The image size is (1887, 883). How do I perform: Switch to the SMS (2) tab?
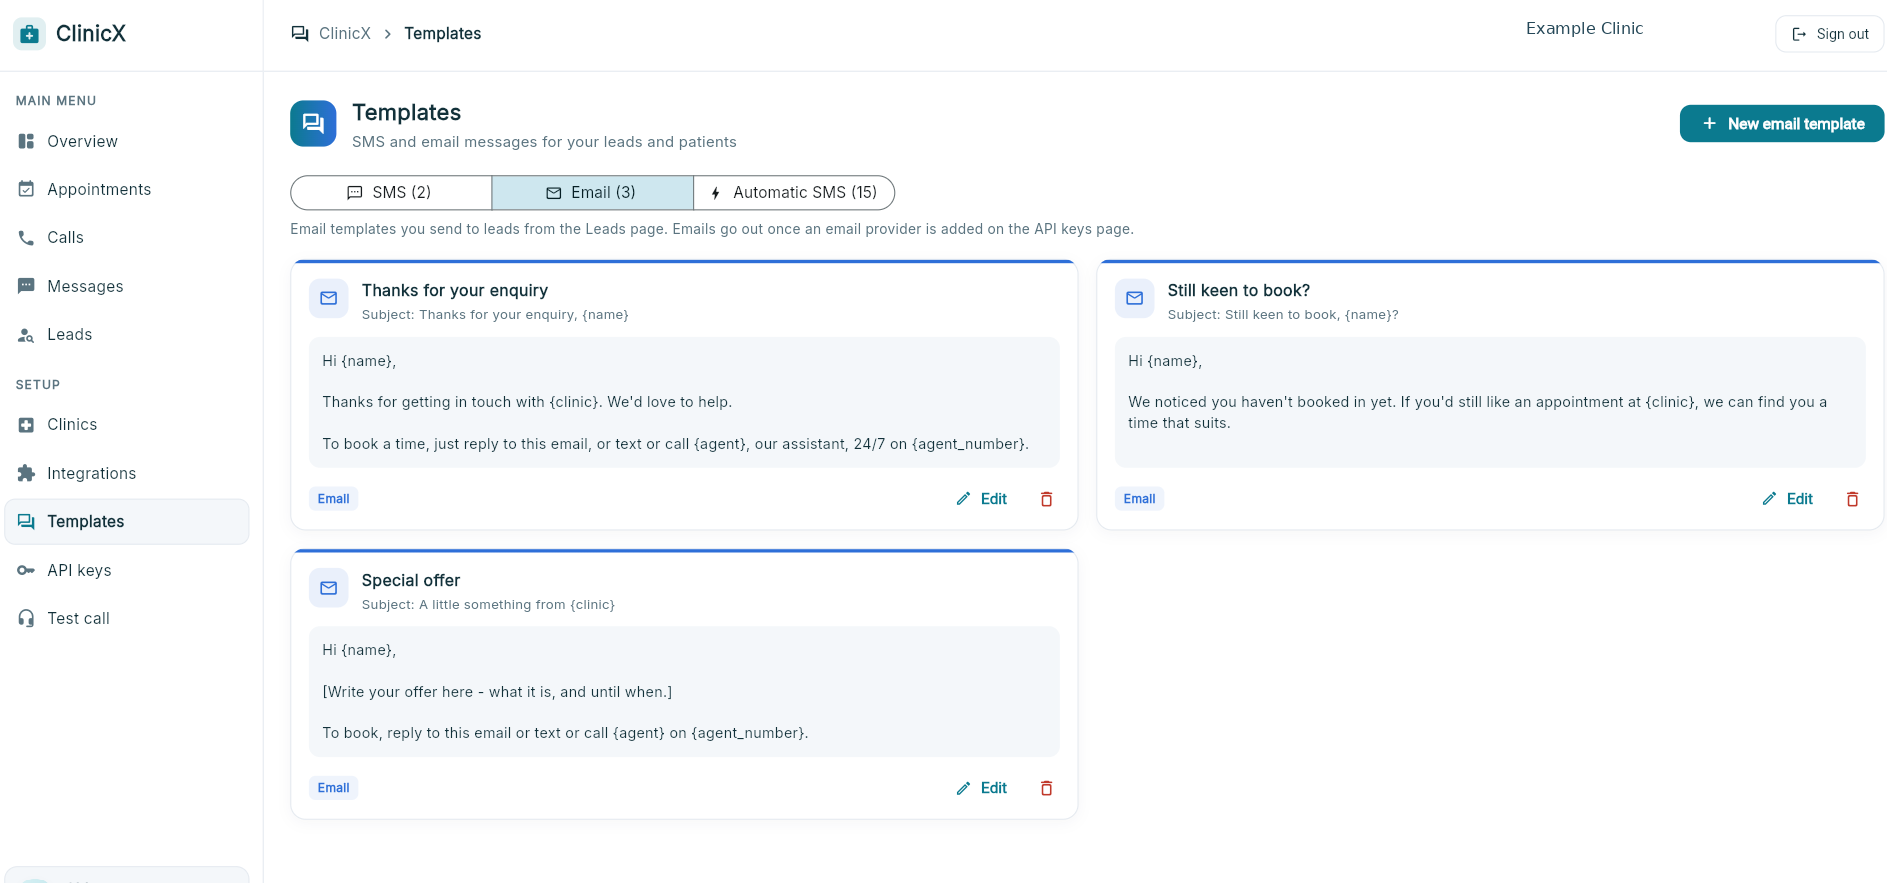tap(391, 193)
